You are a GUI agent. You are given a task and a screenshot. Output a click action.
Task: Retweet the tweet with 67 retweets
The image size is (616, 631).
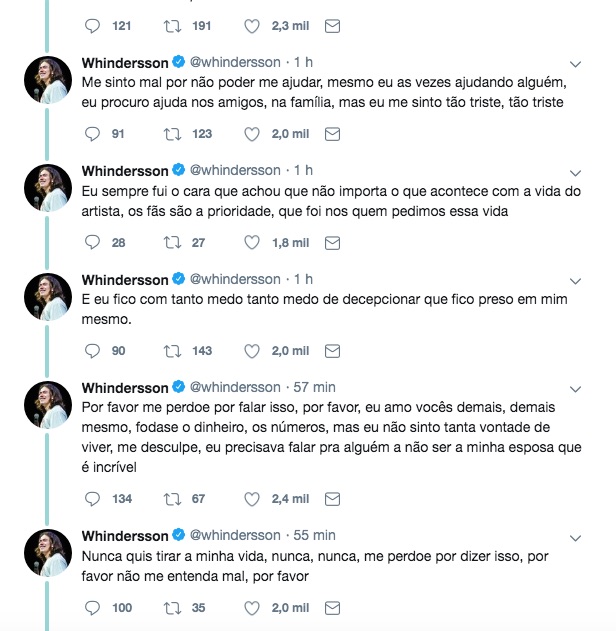pyautogui.click(x=174, y=499)
